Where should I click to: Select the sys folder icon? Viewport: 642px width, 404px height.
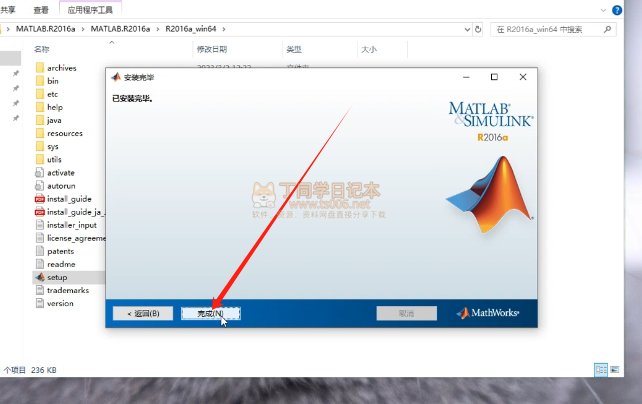[40, 147]
